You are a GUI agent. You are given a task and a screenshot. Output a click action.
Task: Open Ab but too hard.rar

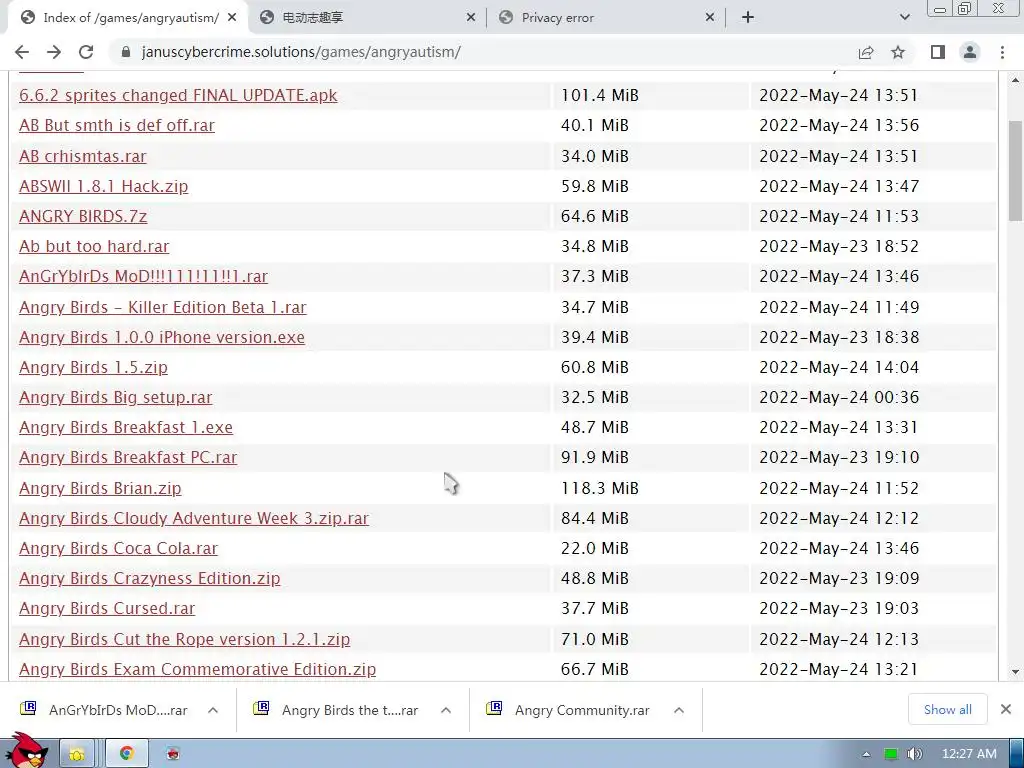point(94,246)
